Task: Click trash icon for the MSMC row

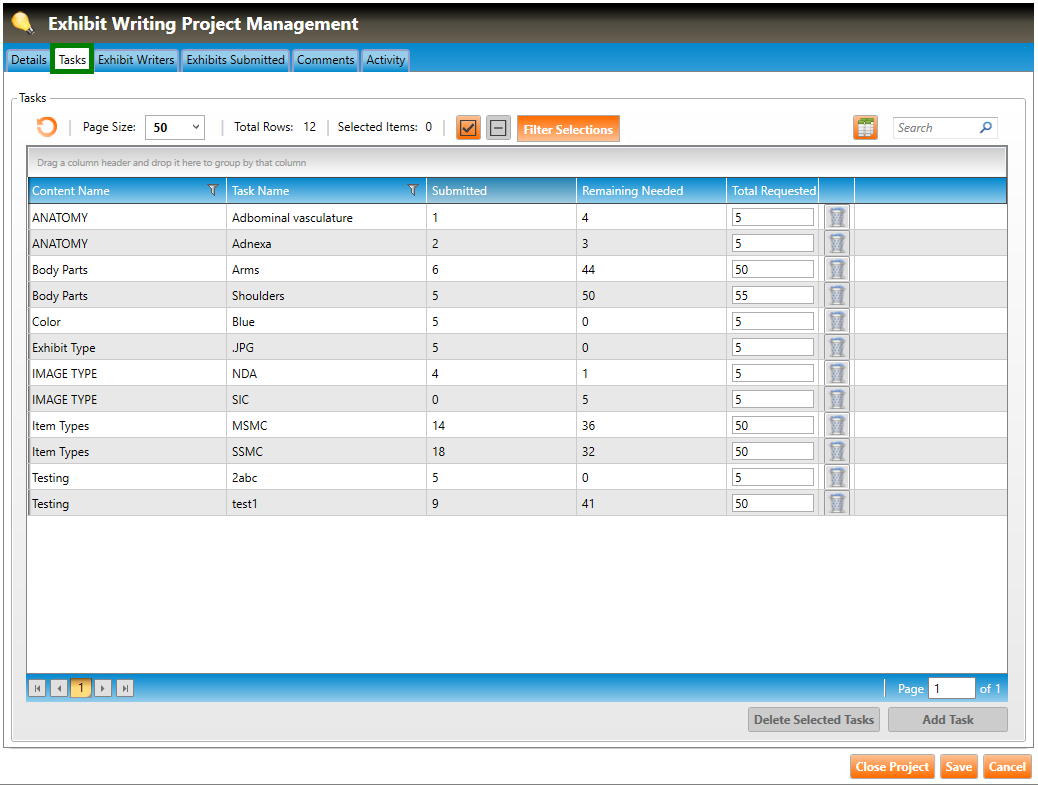Action: 837,426
